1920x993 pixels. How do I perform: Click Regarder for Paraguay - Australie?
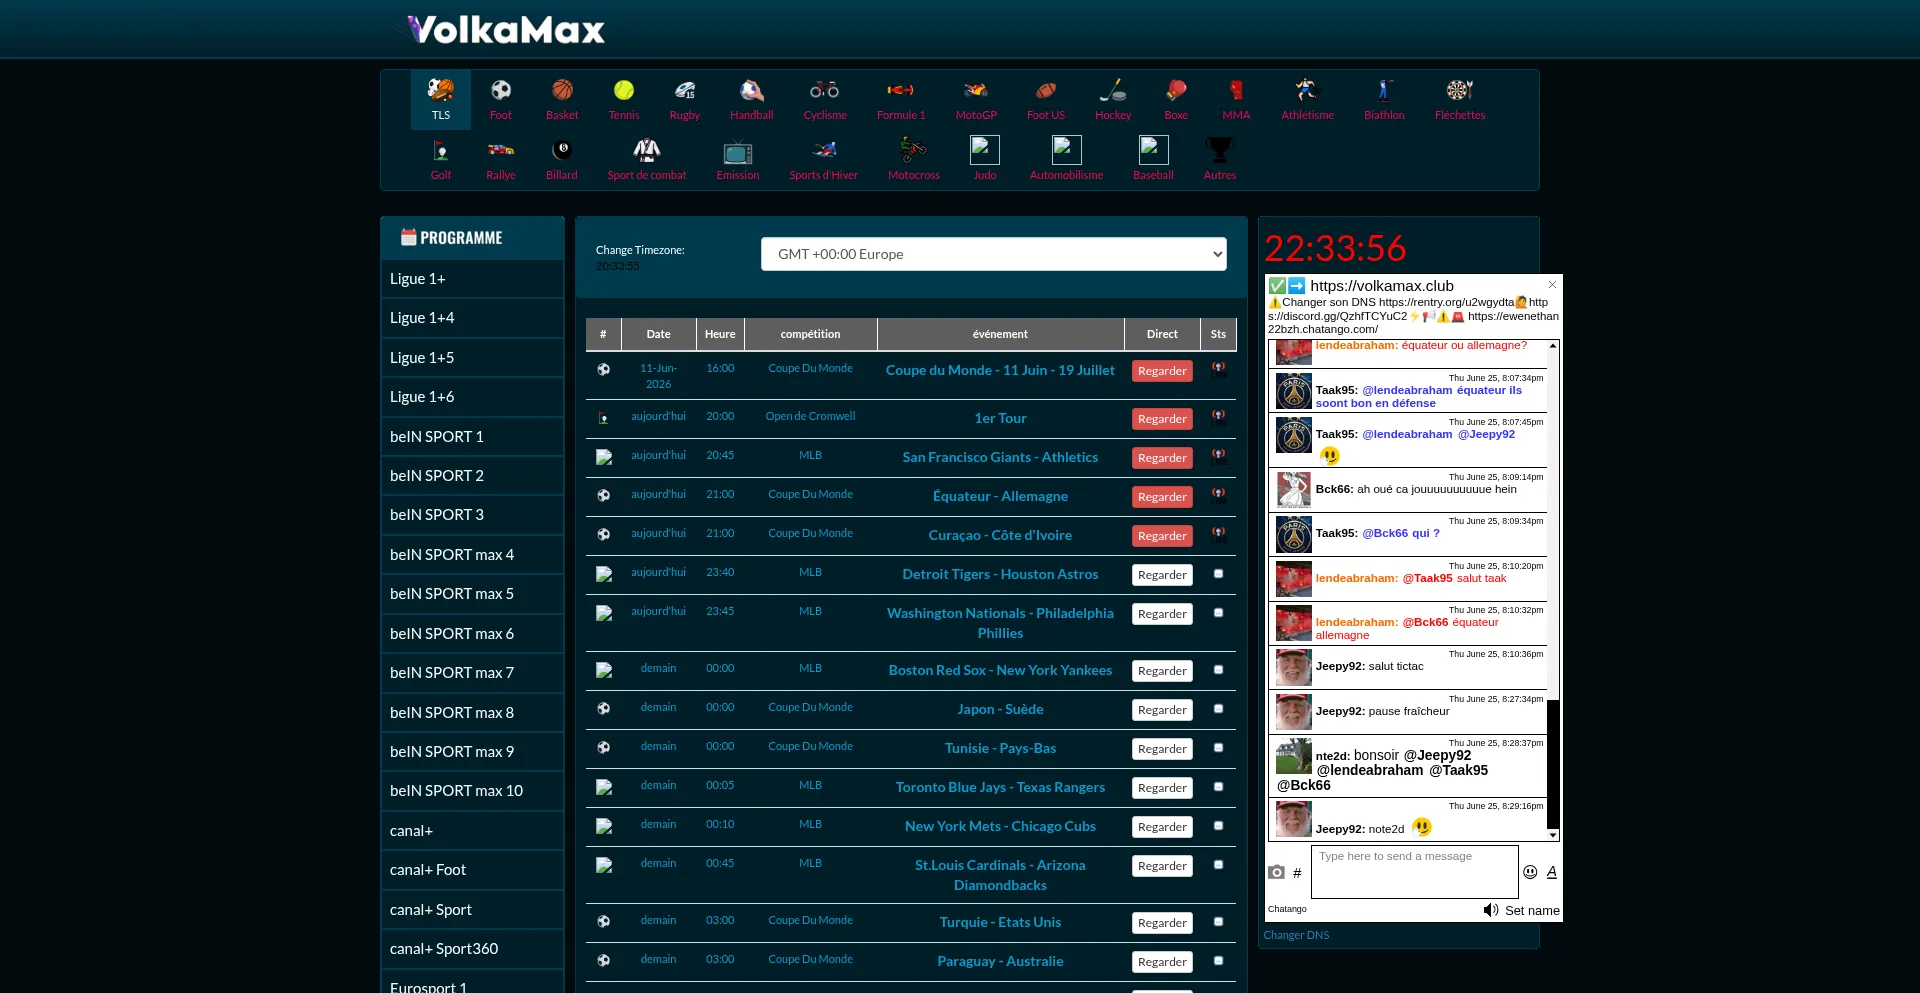1162,962
